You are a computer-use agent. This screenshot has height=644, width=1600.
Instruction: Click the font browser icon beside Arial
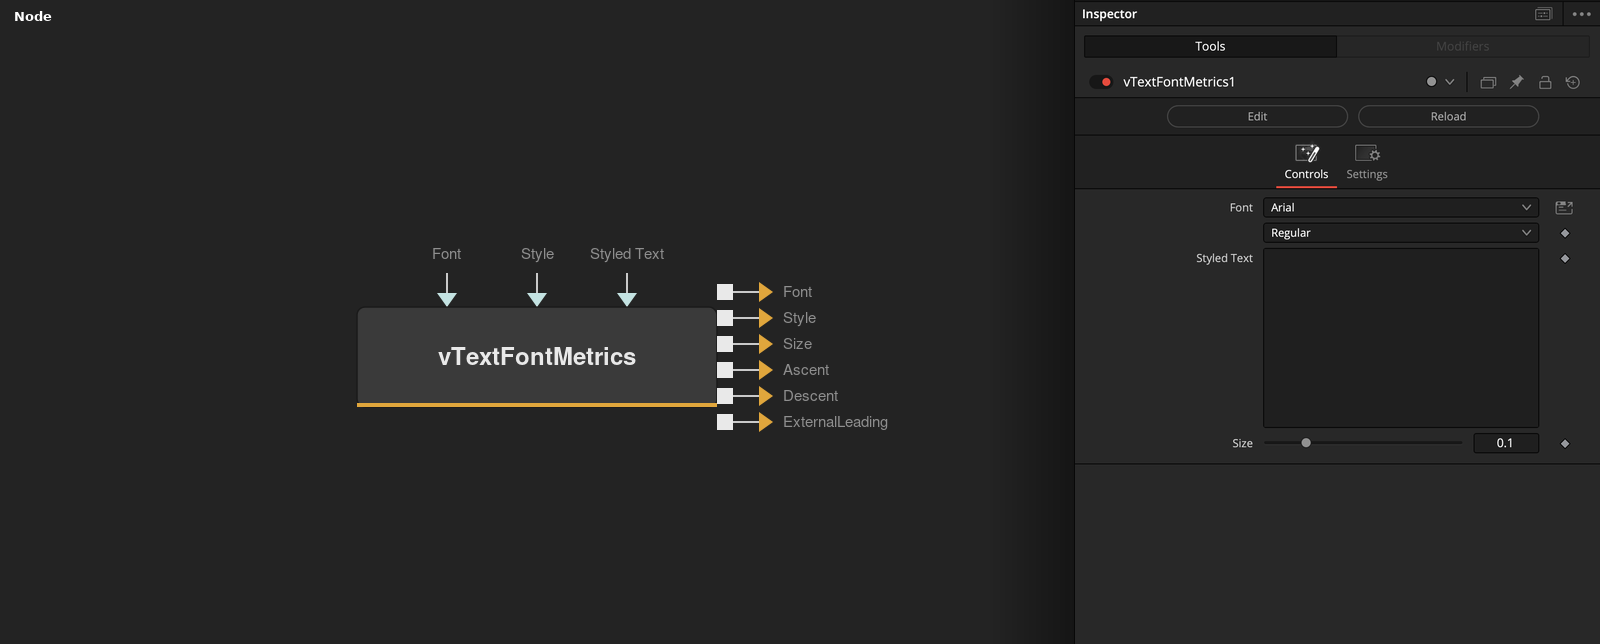tap(1564, 208)
